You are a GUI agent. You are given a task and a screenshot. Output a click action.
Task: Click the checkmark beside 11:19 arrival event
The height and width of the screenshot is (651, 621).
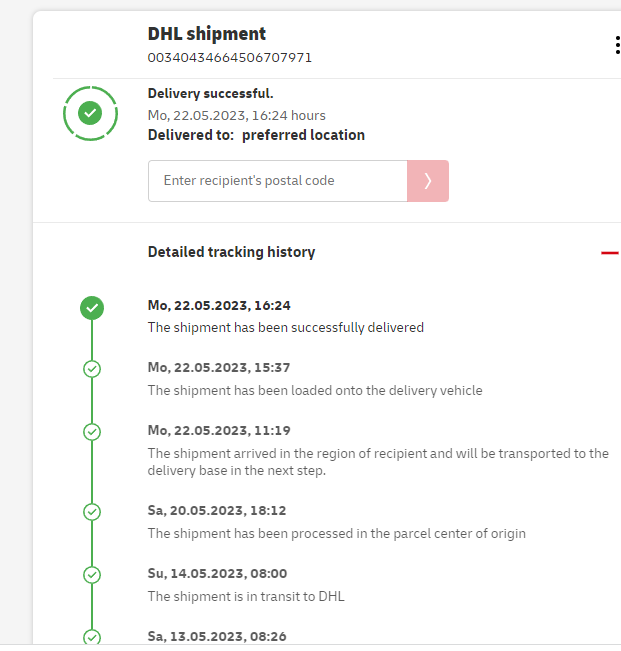point(92,432)
